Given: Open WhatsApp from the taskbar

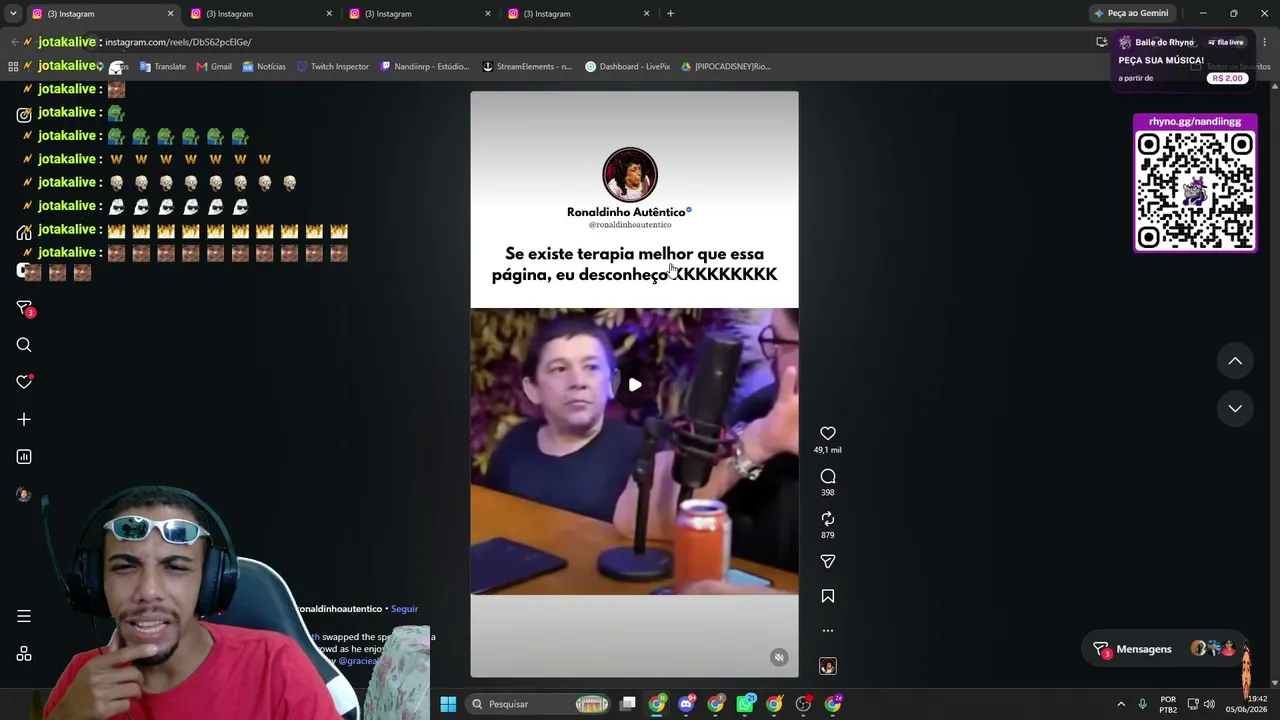Looking at the screenshot, I should (745, 704).
